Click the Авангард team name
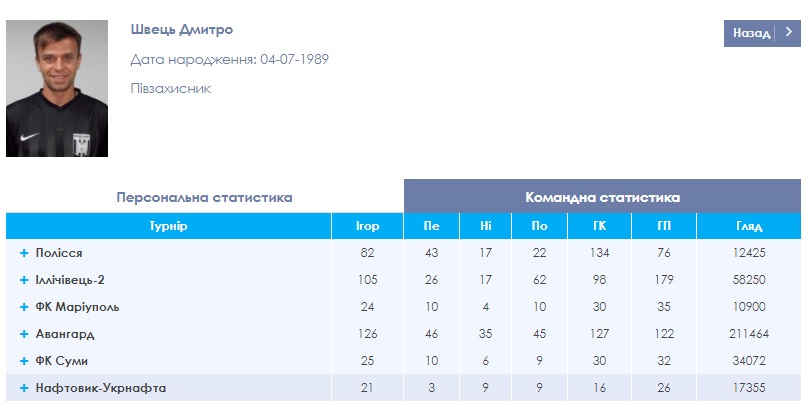This screenshot has height=407, width=809. coord(65,334)
